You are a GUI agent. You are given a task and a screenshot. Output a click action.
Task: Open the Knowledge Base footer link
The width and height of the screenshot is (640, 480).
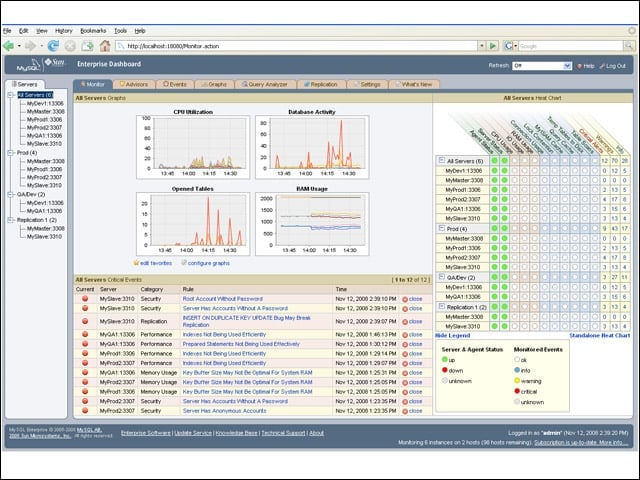click(x=236, y=433)
